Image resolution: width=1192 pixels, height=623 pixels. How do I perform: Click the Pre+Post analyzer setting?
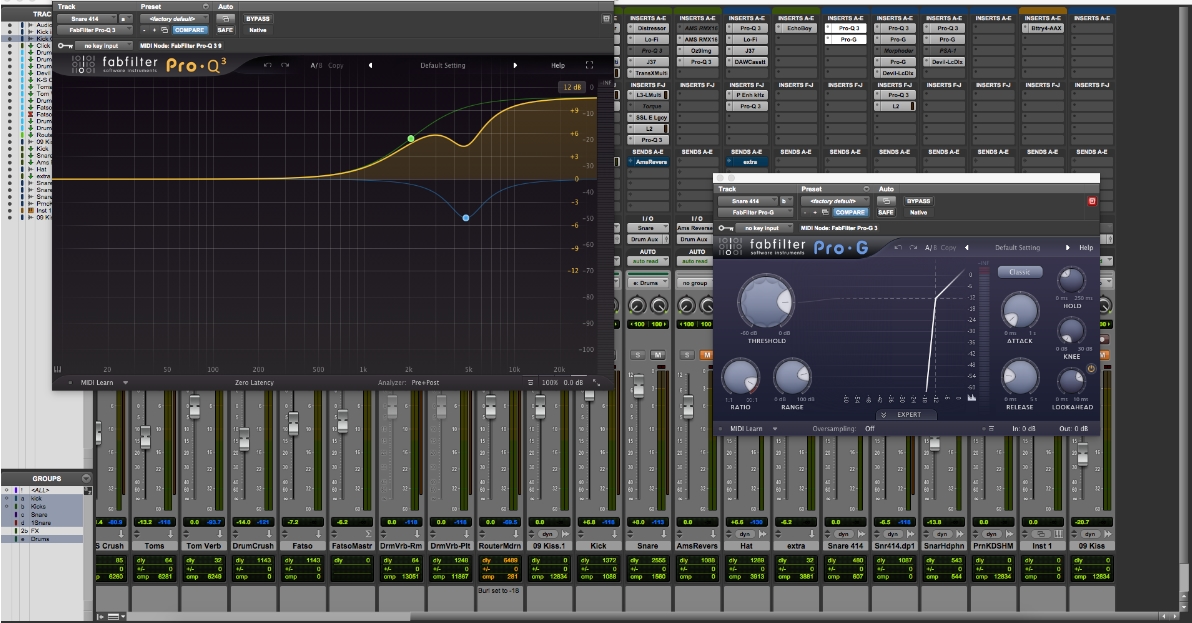coord(426,382)
